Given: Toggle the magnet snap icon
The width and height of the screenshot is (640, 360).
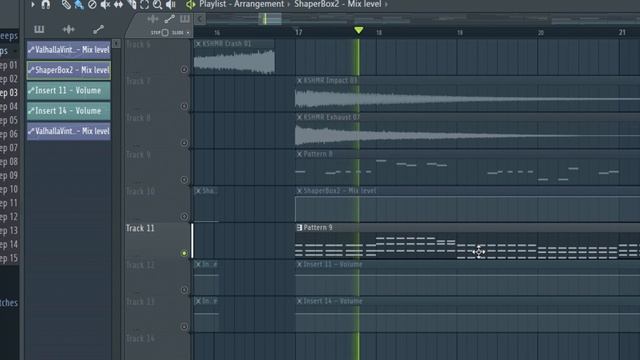Looking at the screenshot, I should 46,4.
